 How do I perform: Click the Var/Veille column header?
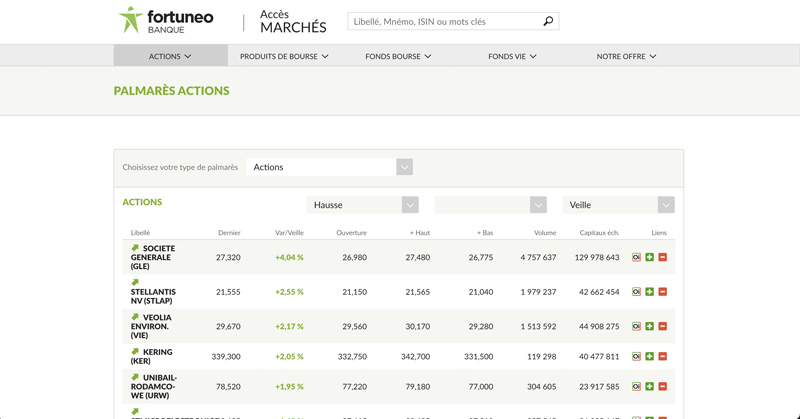point(289,233)
